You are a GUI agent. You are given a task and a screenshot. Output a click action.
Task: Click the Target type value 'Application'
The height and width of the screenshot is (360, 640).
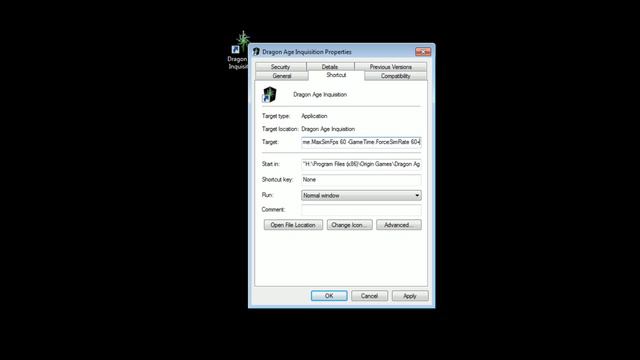(314, 116)
